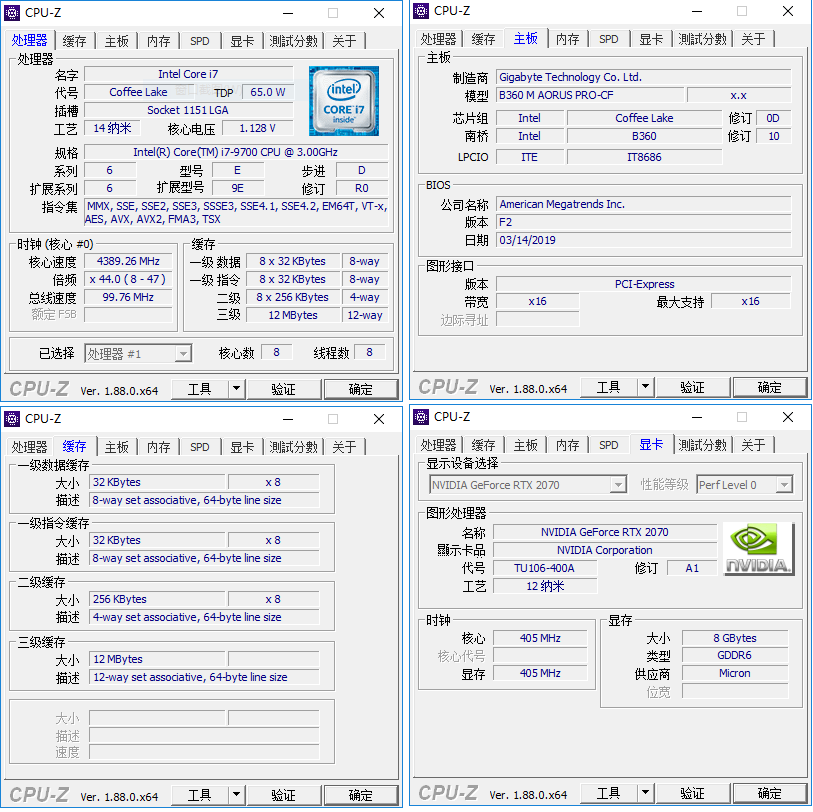Click the CPU-Z icon in the 缓存 window title bar

[x=12, y=418]
